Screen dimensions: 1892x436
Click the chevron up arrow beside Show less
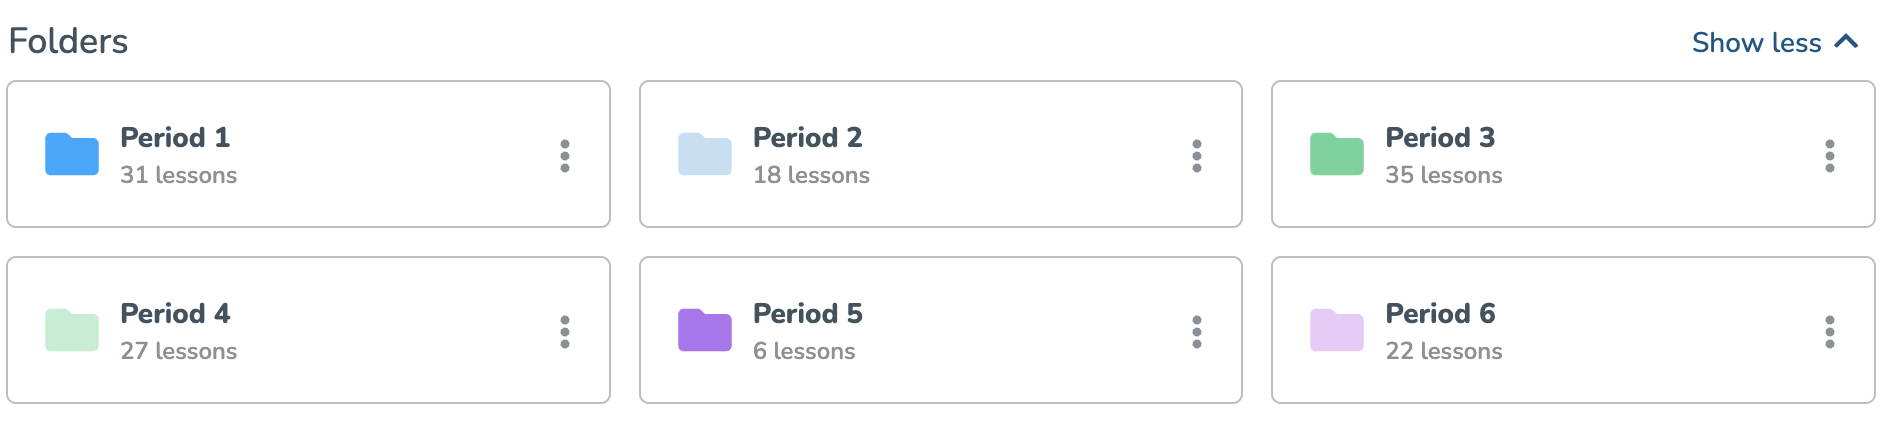(x=1846, y=42)
